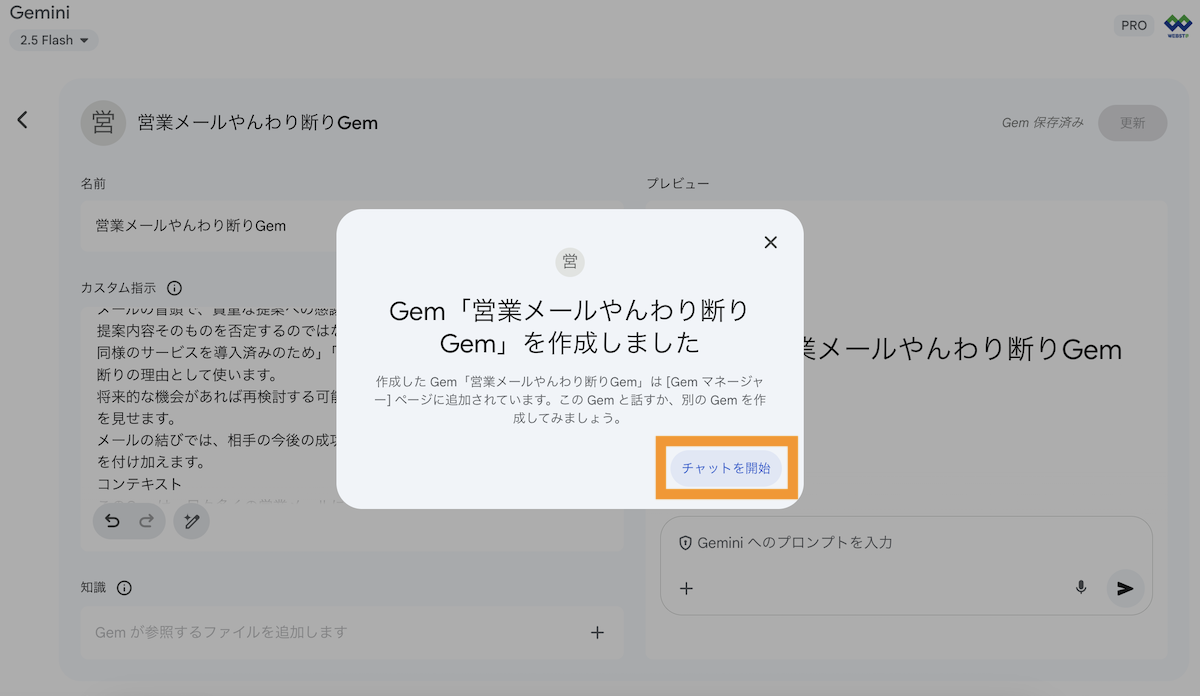Viewport: 1200px width, 696px height.
Task: Click the shield icon in the prompt box
Action: 685,543
